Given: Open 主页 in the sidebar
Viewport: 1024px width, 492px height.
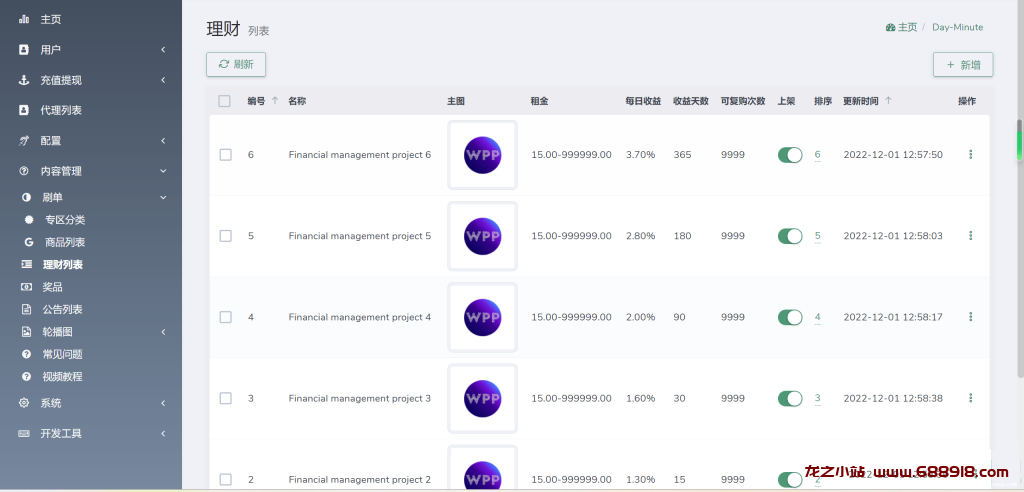Looking at the screenshot, I should pos(51,20).
